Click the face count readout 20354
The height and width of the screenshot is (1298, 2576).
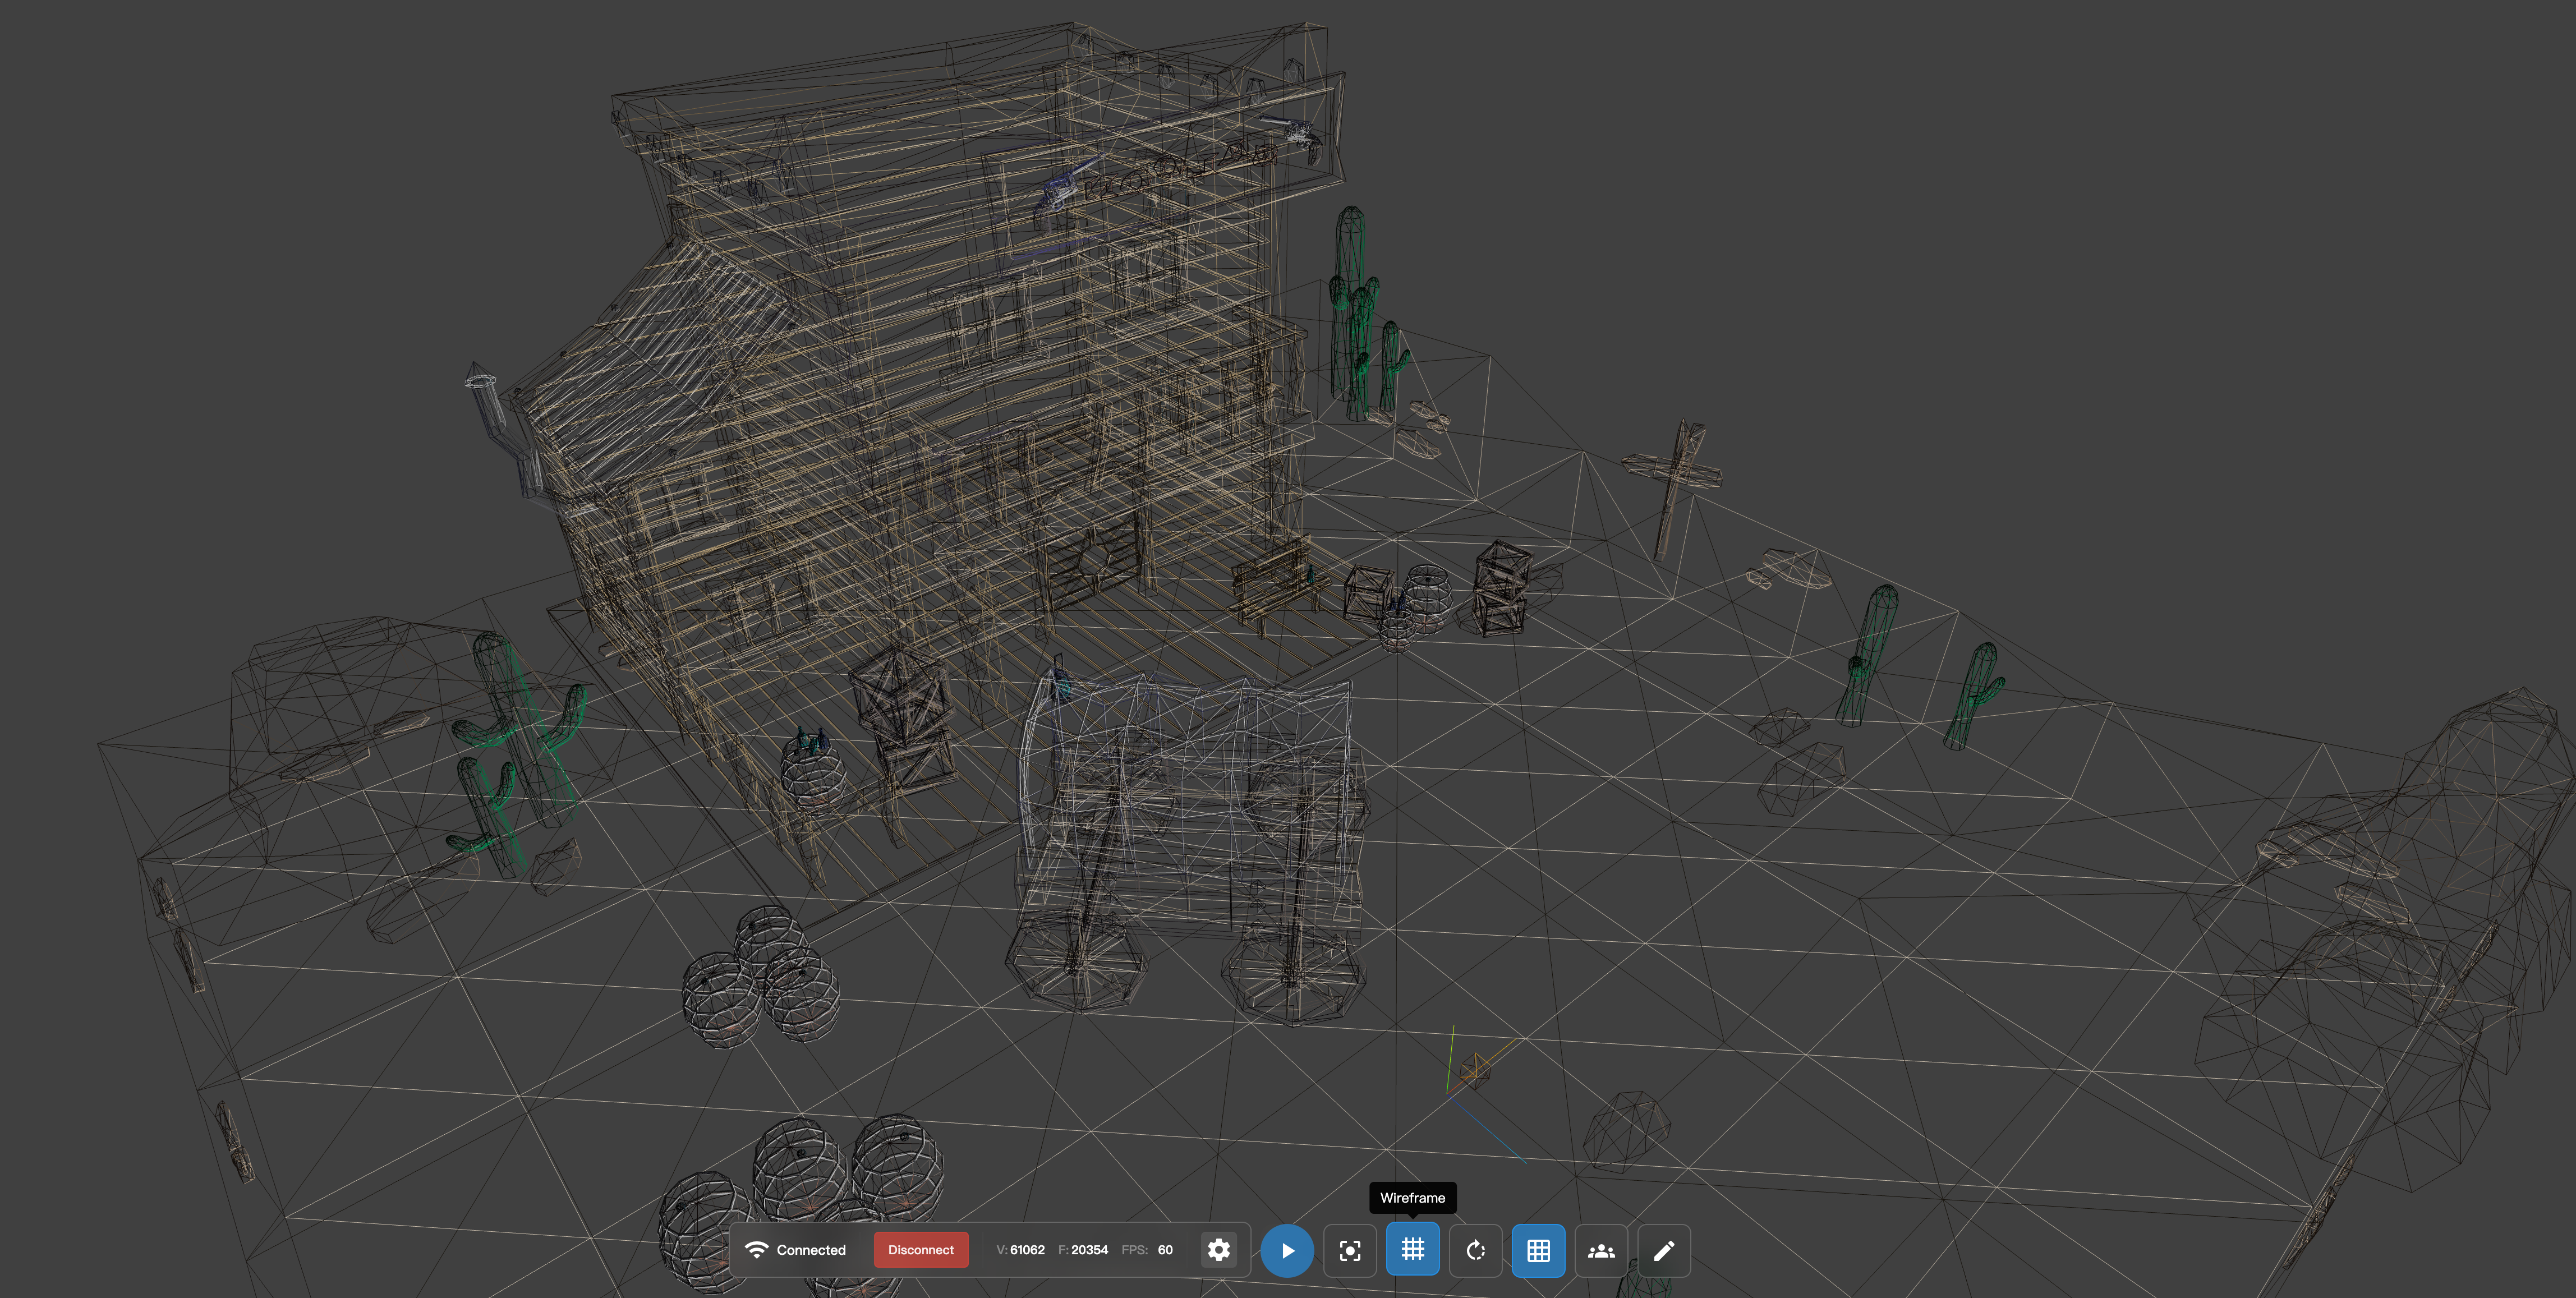coord(1089,1250)
